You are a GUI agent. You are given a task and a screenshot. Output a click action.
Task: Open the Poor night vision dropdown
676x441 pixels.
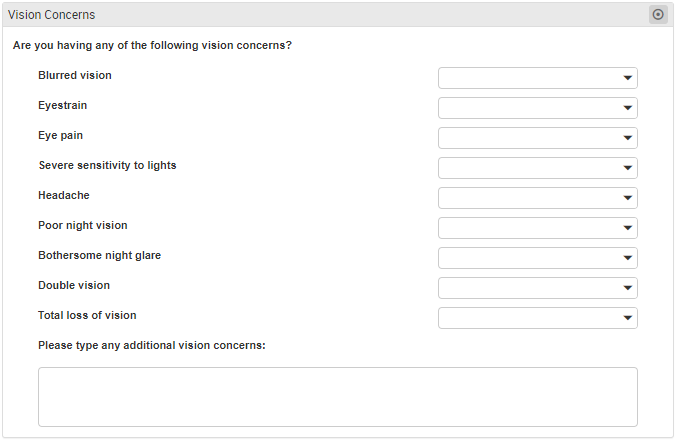coord(538,228)
